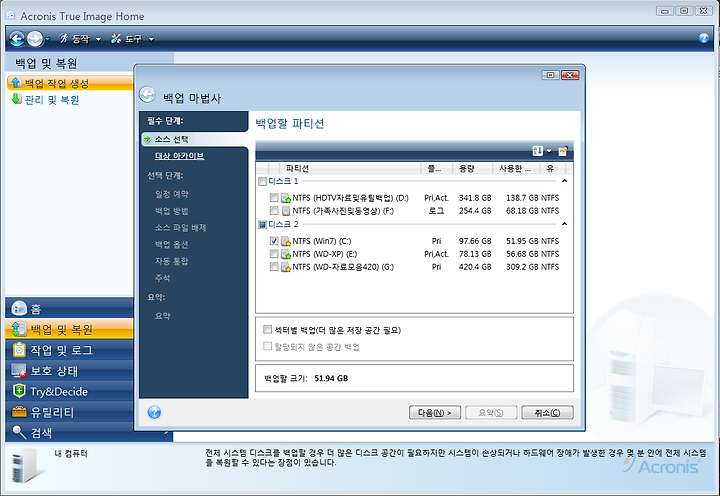
Task: Open 검색 section
Action: click(x=69, y=433)
